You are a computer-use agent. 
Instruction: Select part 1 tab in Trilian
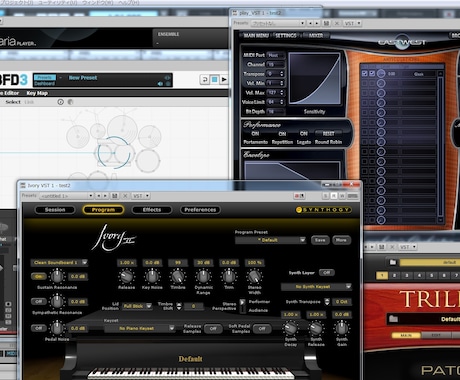pyautogui.click(x=382, y=275)
